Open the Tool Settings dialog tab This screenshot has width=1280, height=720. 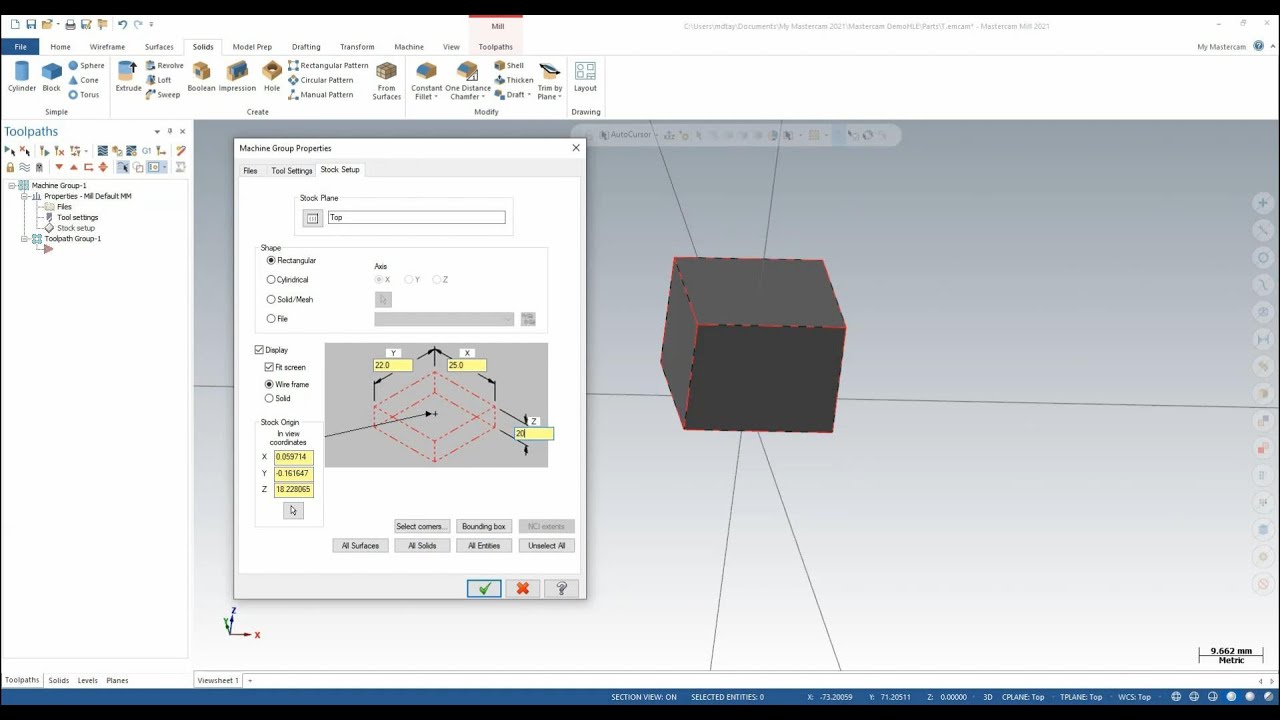[x=292, y=171]
